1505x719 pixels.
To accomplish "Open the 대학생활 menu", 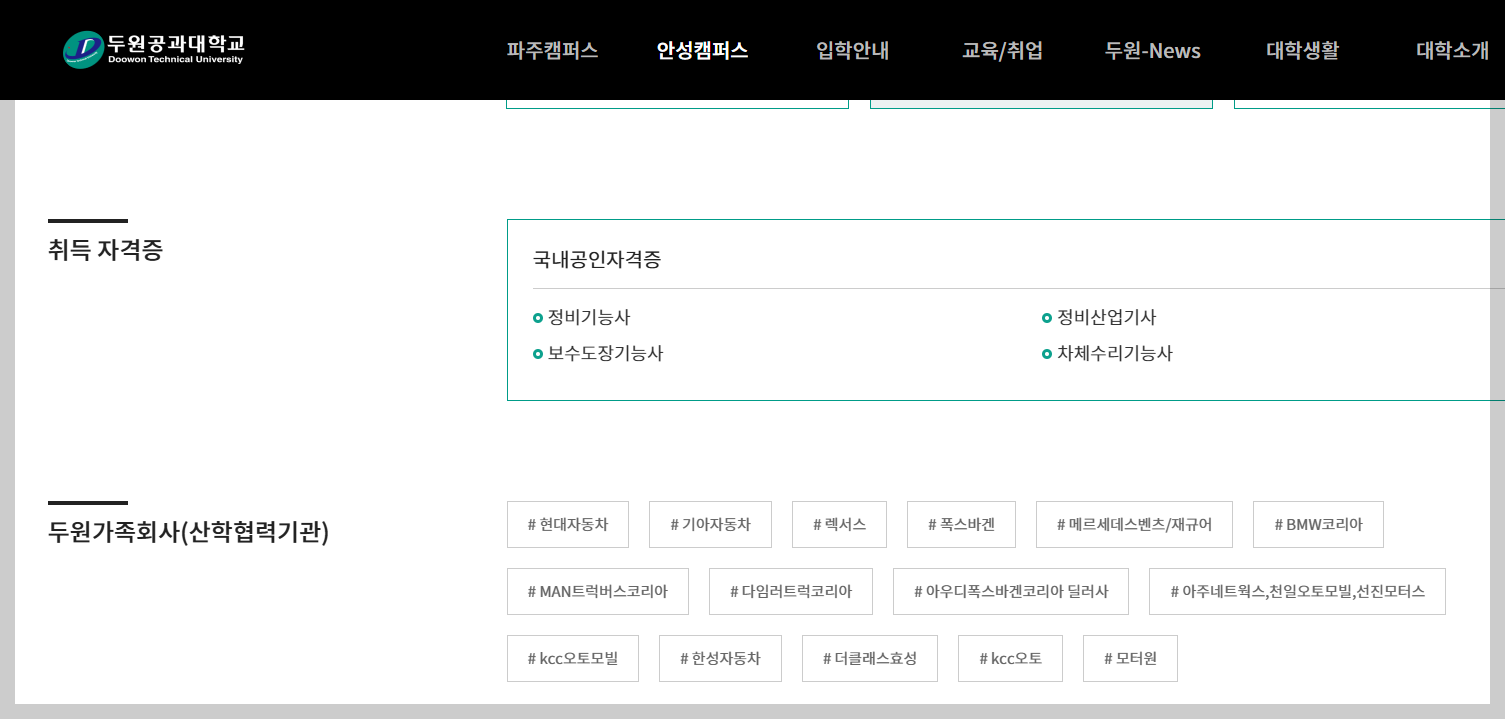I will 1302,50.
